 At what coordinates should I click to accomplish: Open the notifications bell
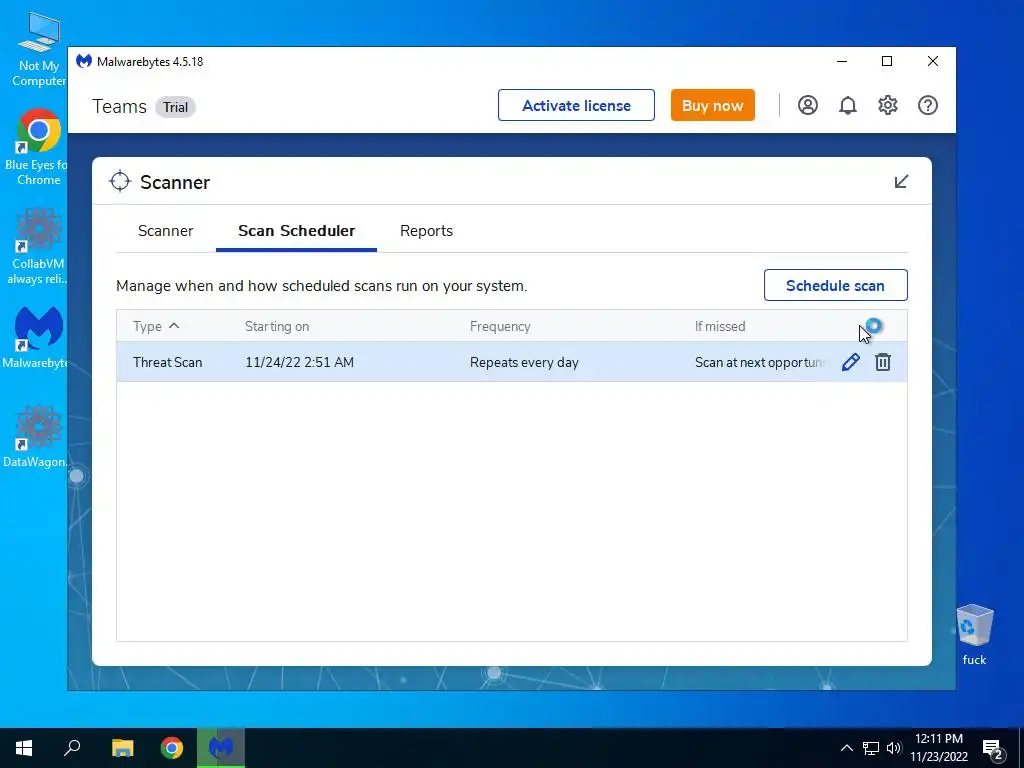click(x=848, y=105)
